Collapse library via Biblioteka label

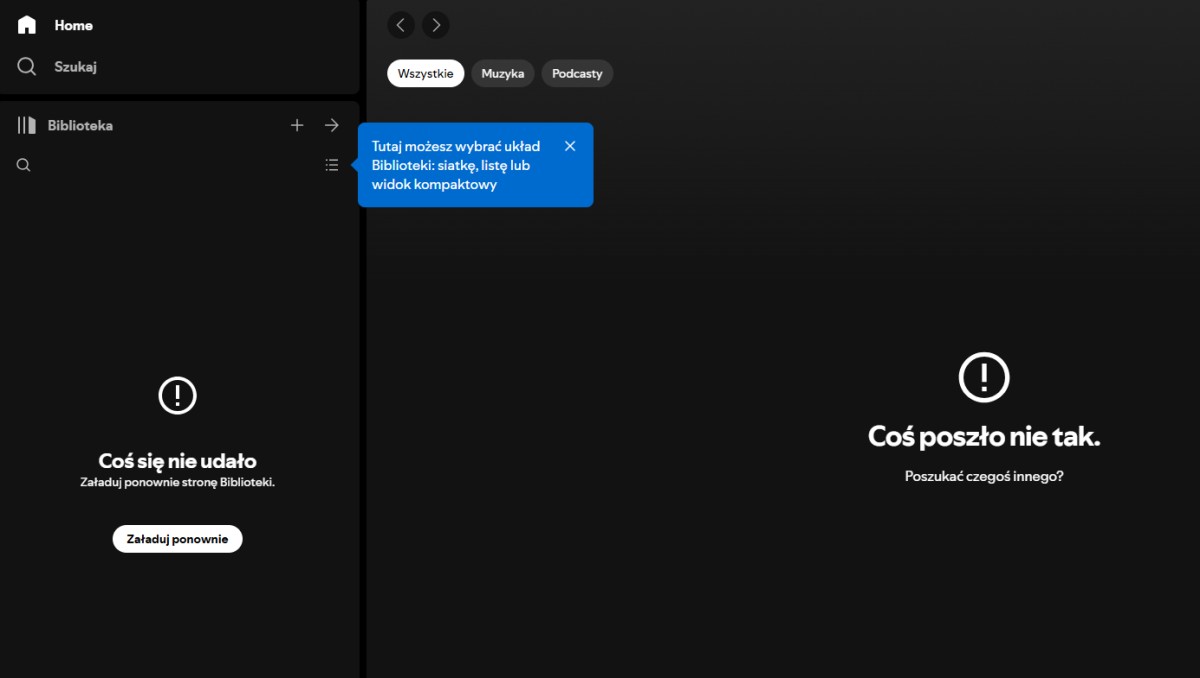tap(80, 126)
